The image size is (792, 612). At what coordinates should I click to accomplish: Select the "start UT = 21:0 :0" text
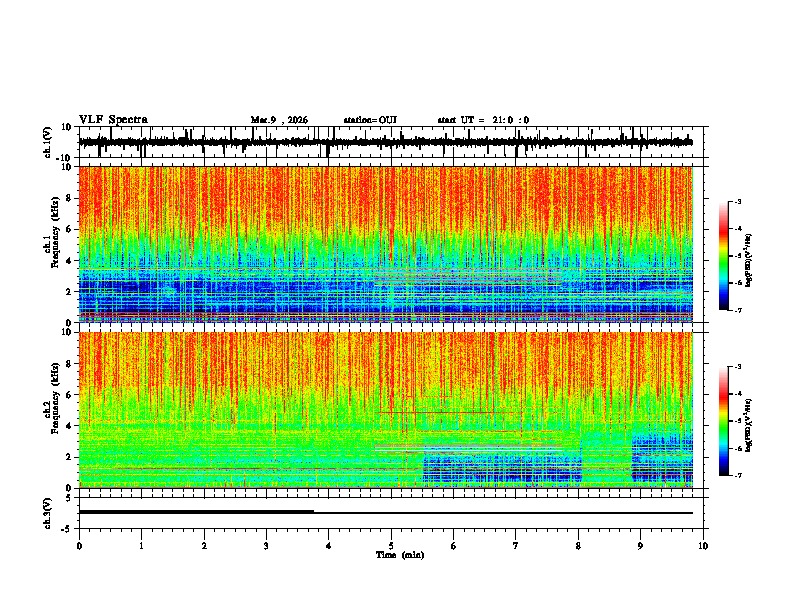[483, 120]
